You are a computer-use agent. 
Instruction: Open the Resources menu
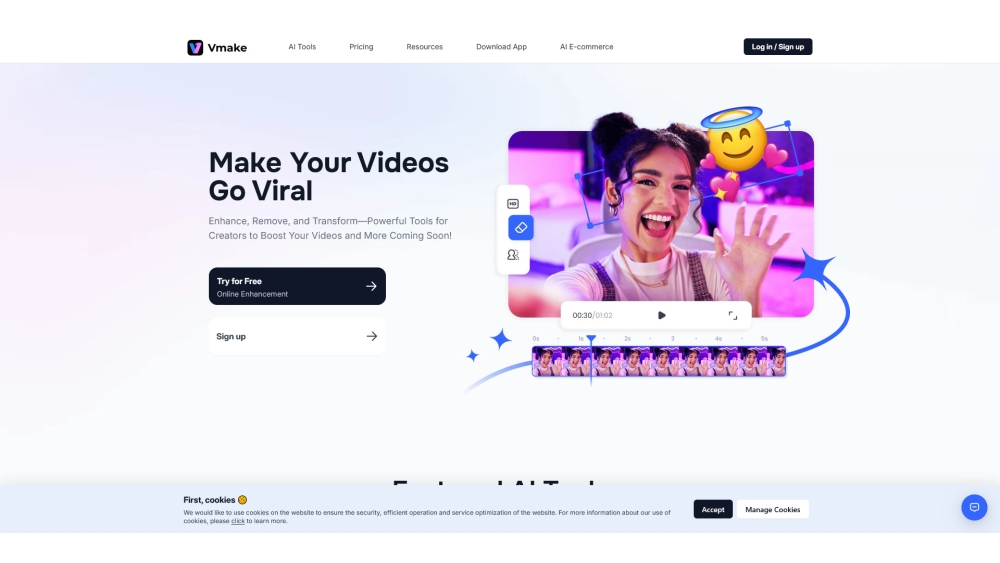pyautogui.click(x=424, y=47)
